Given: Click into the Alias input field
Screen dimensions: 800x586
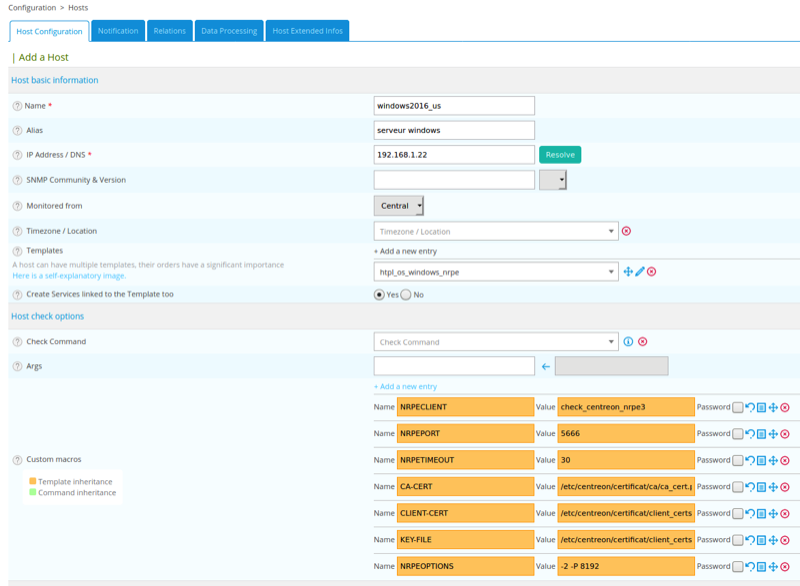Looking at the screenshot, I should [454, 130].
